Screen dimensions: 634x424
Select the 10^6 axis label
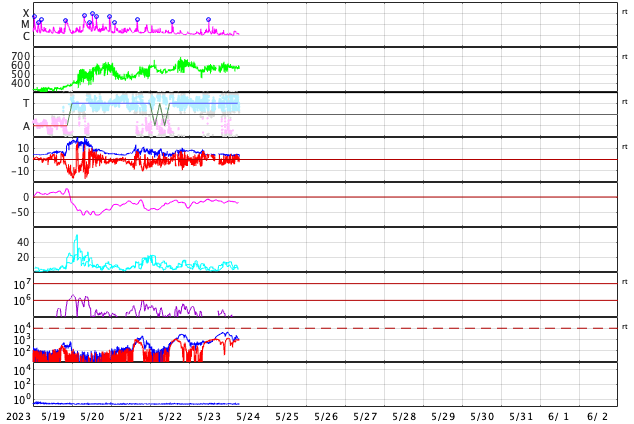tap(22, 301)
